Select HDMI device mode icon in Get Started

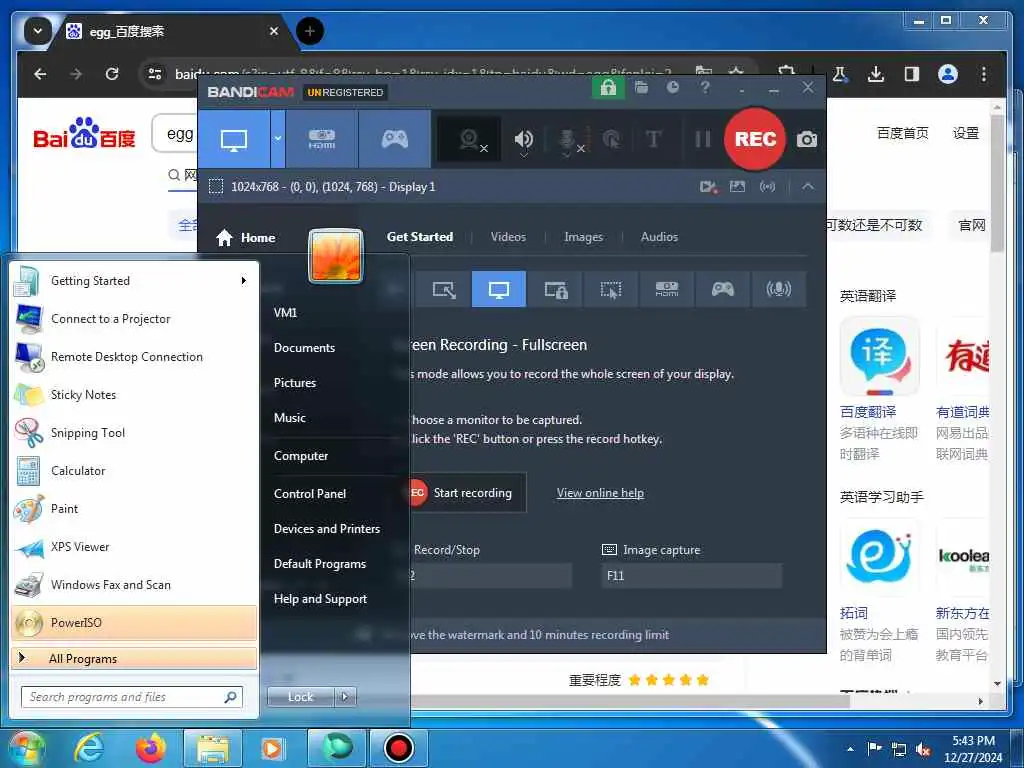[x=667, y=289]
